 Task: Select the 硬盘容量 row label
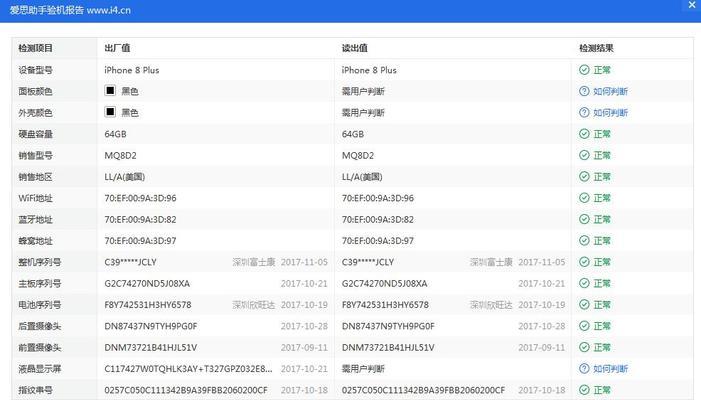pyautogui.click(x=35, y=134)
